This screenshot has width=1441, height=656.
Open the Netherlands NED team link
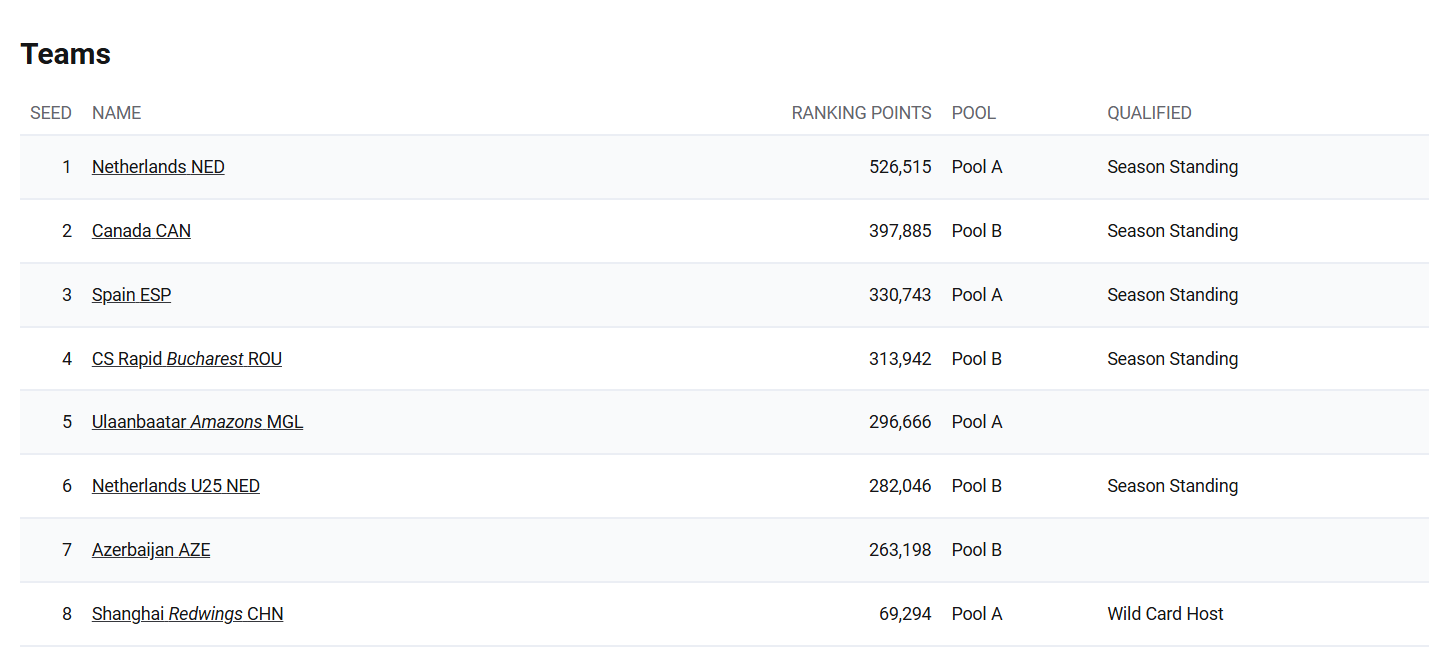158,167
